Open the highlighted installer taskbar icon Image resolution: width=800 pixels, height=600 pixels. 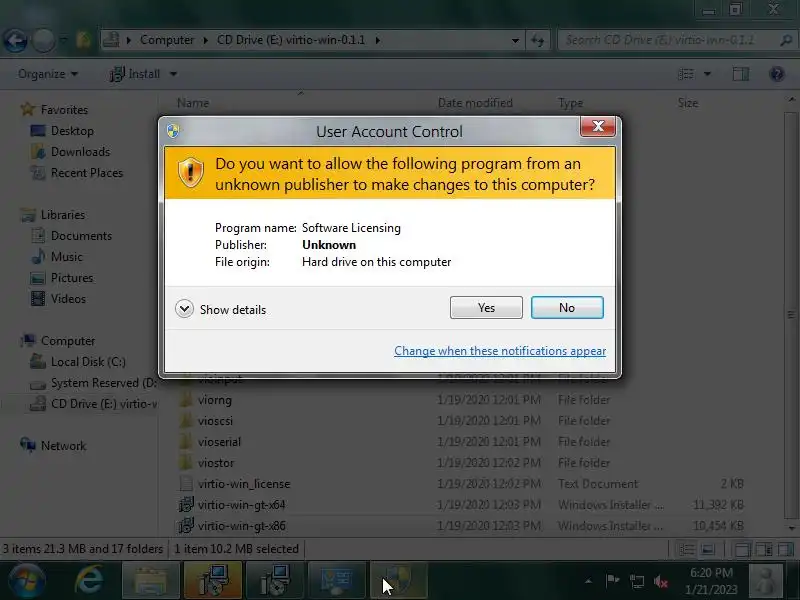(213, 580)
